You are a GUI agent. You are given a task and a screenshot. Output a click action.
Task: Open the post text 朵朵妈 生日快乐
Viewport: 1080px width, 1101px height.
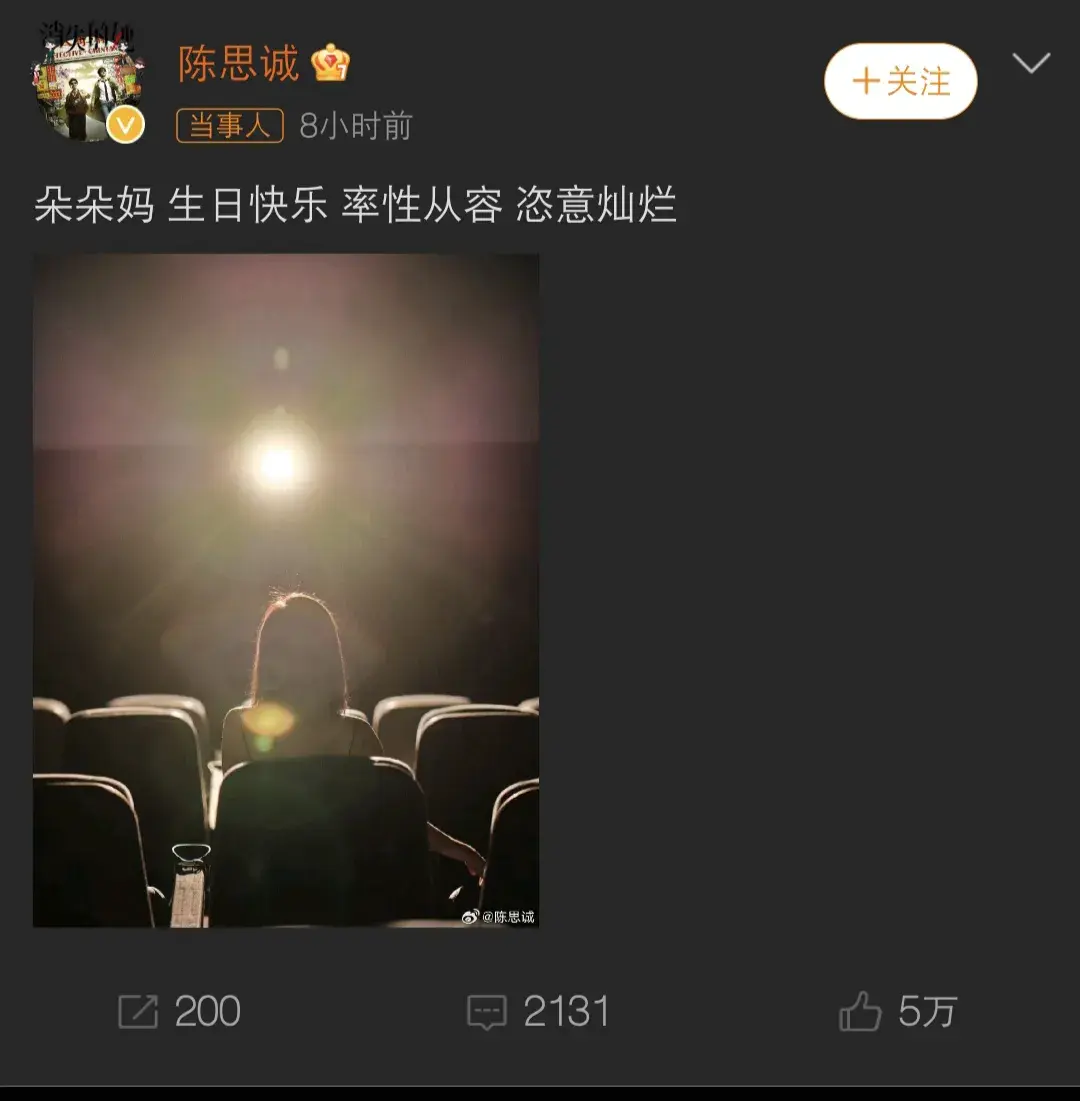click(181, 205)
